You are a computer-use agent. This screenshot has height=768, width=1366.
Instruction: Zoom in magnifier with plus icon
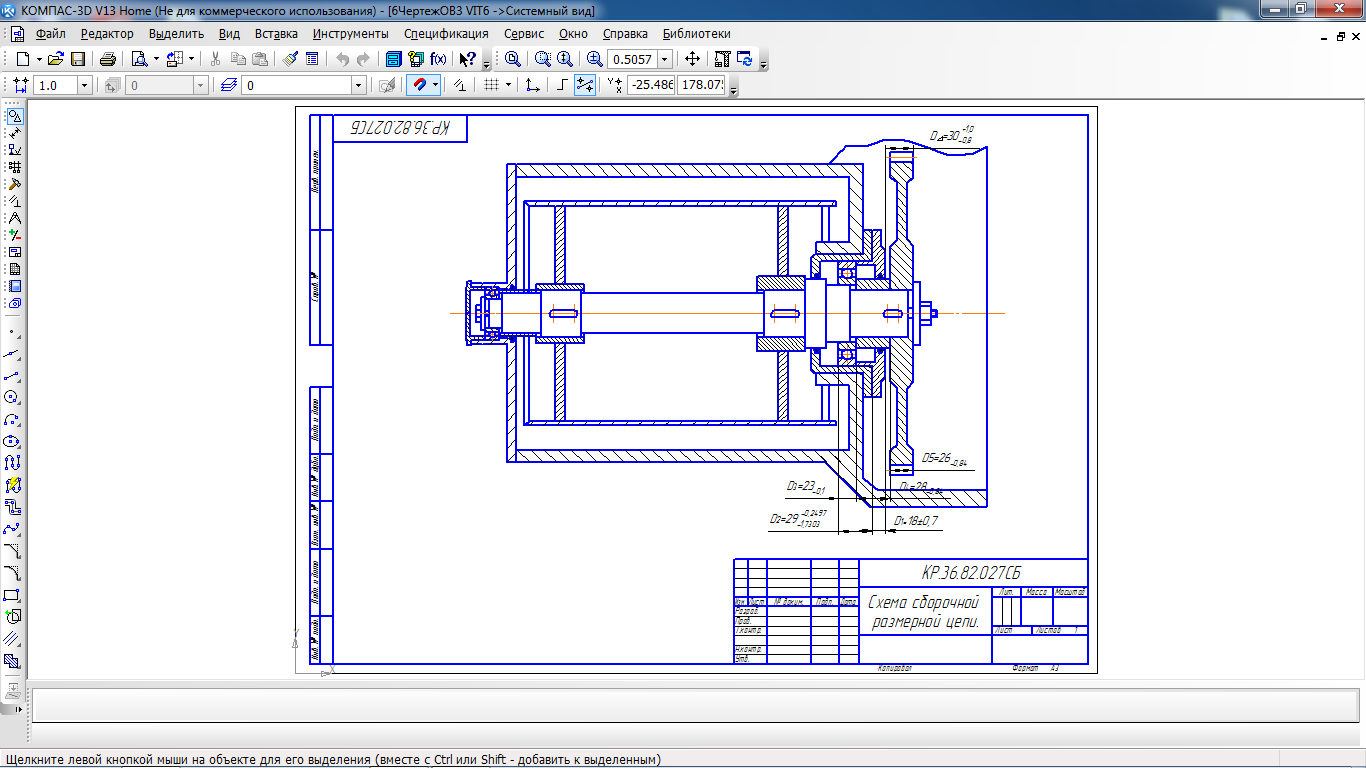594,59
